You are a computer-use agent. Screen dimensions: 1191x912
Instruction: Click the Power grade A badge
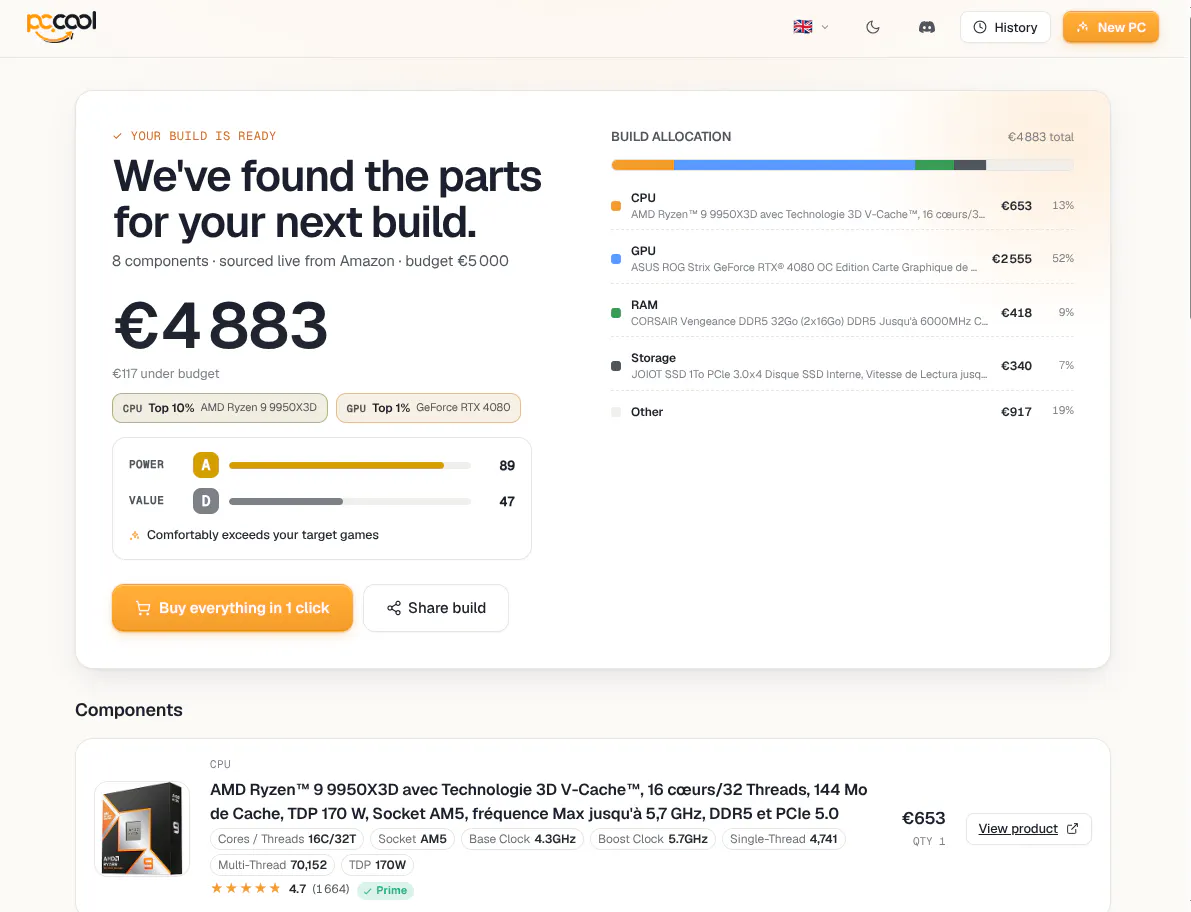click(206, 465)
